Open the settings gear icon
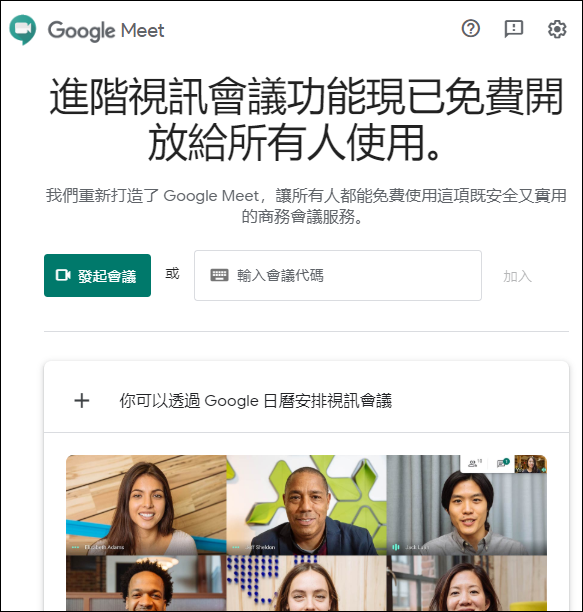The width and height of the screenshot is (583, 612). click(557, 29)
